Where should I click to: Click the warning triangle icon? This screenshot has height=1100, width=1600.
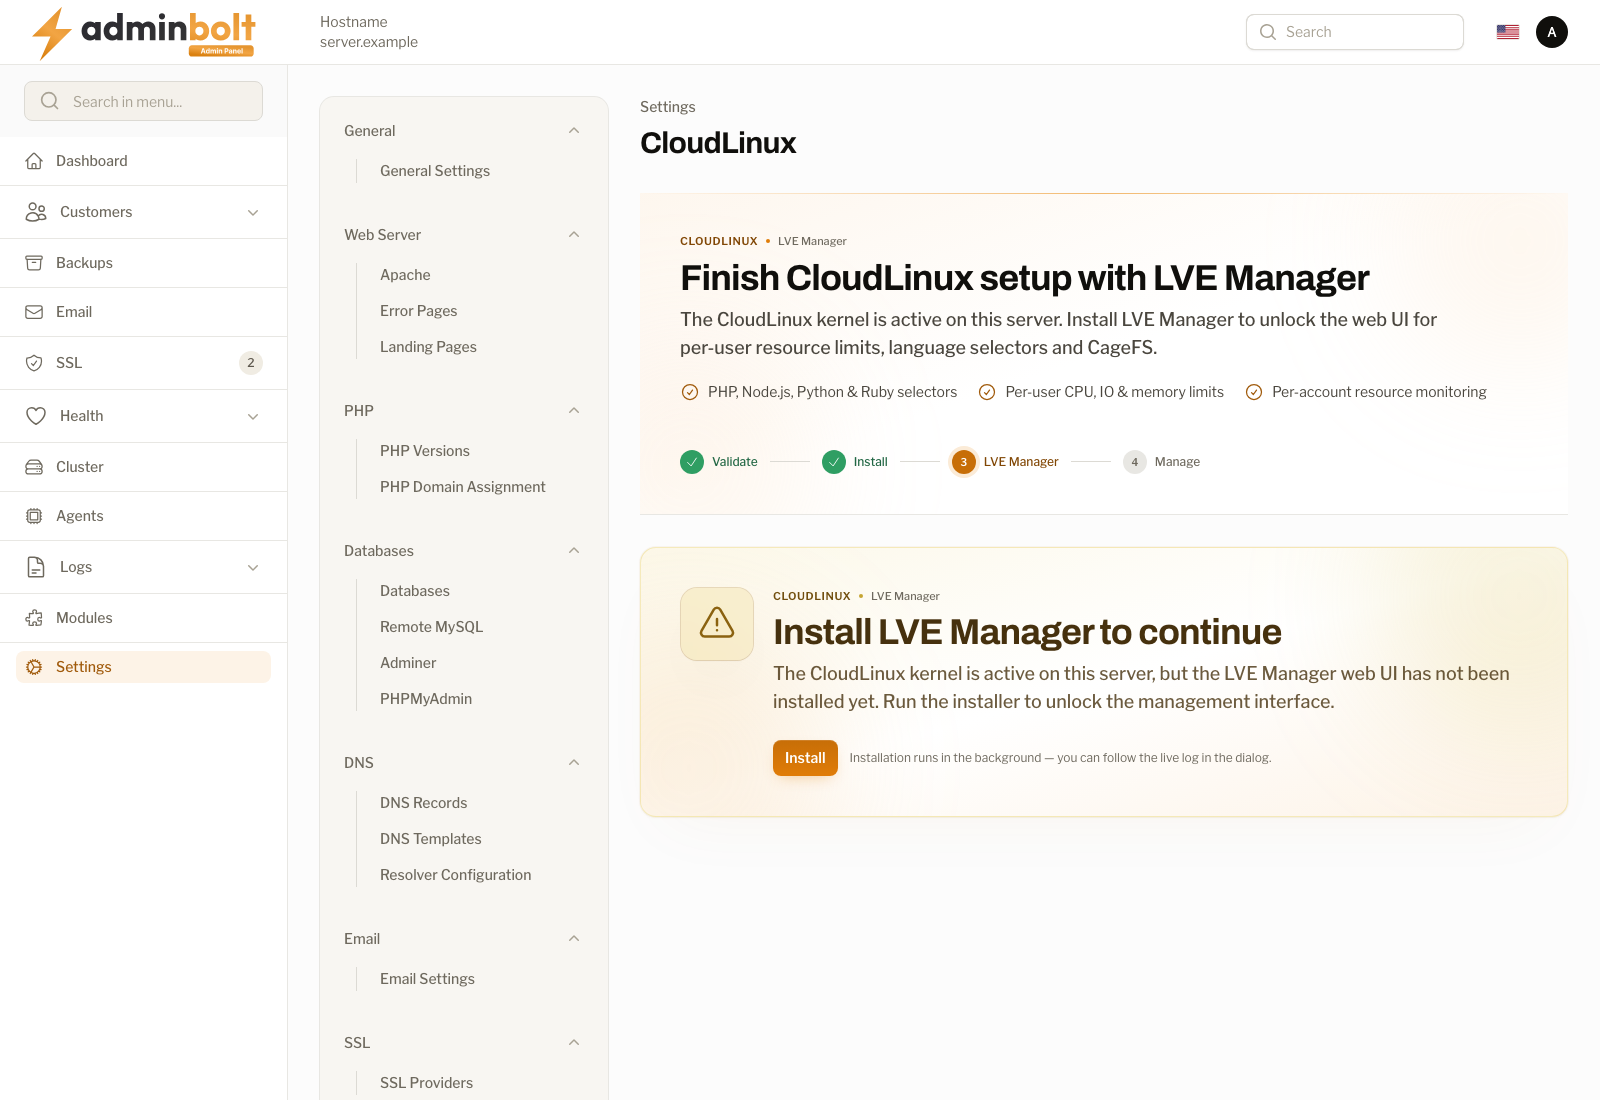(x=717, y=623)
